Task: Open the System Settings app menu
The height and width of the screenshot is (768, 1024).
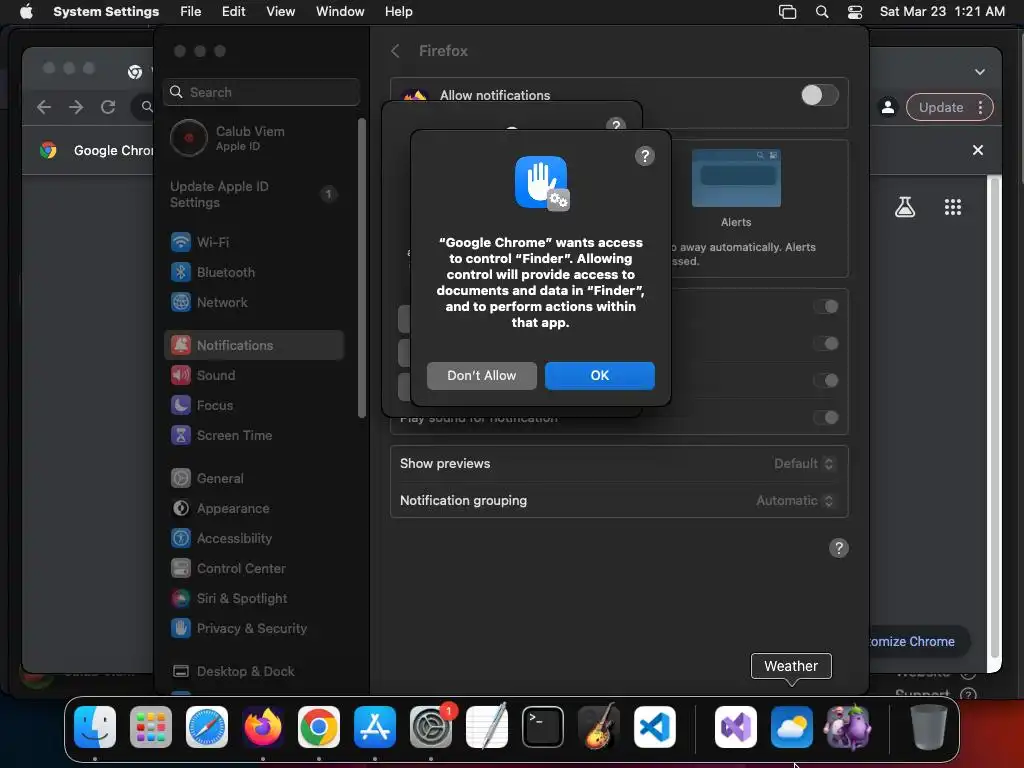Action: (106, 12)
